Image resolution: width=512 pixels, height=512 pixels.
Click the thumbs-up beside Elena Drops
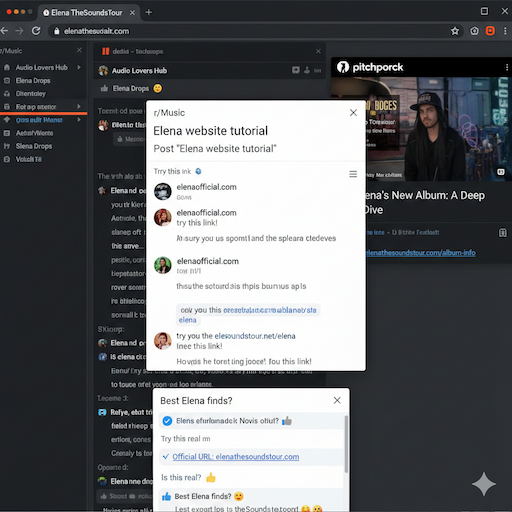[104, 88]
